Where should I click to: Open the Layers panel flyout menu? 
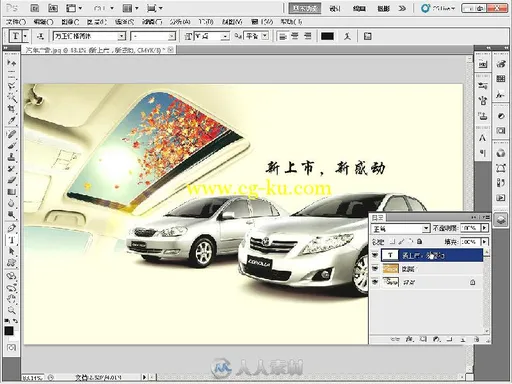coord(486,217)
